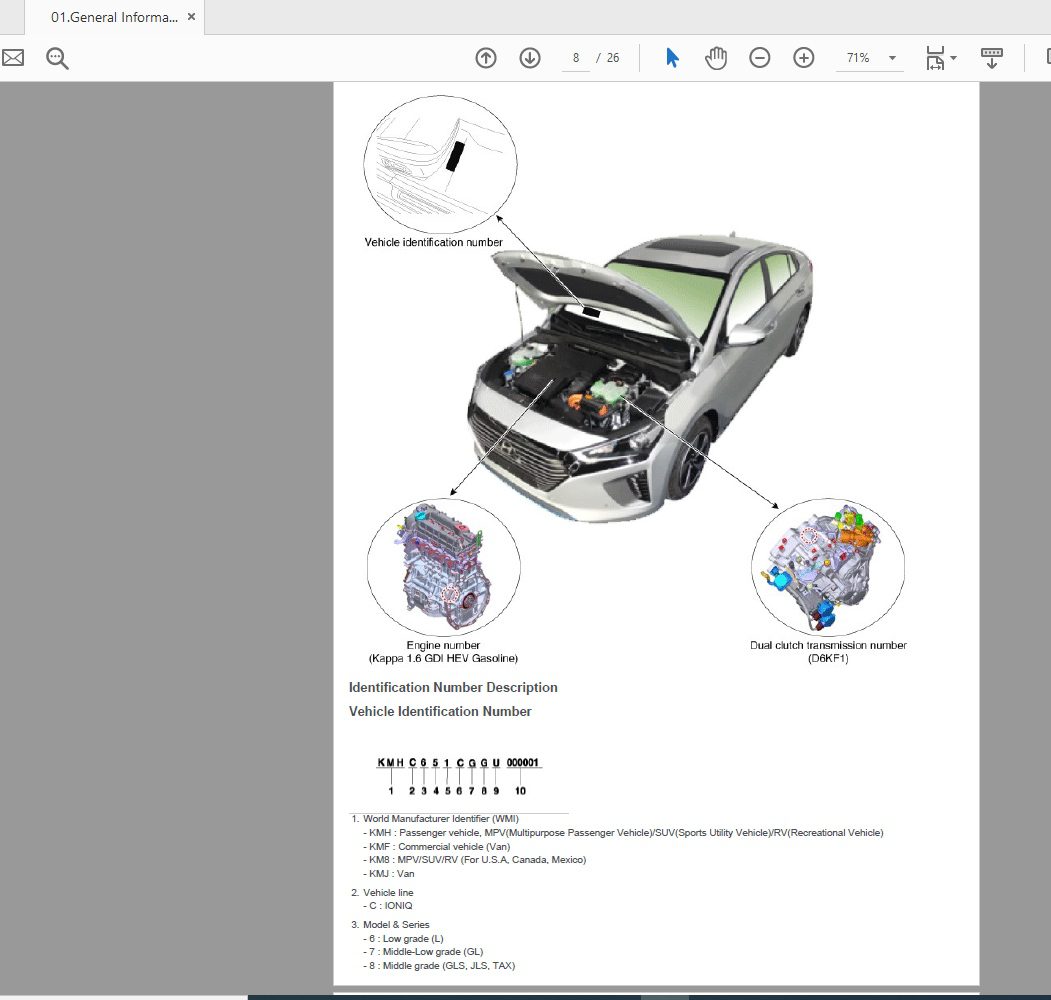Click the 'Model & Series' list item
This screenshot has width=1051, height=1000.
(390, 924)
